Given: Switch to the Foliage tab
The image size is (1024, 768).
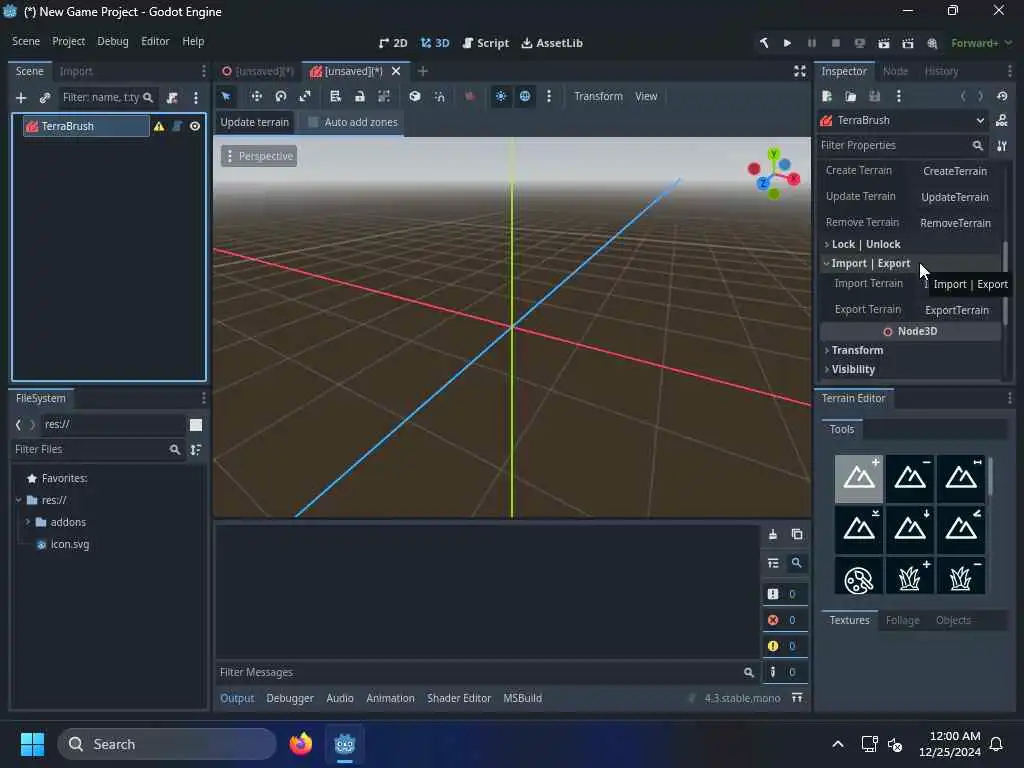Looking at the screenshot, I should point(903,620).
